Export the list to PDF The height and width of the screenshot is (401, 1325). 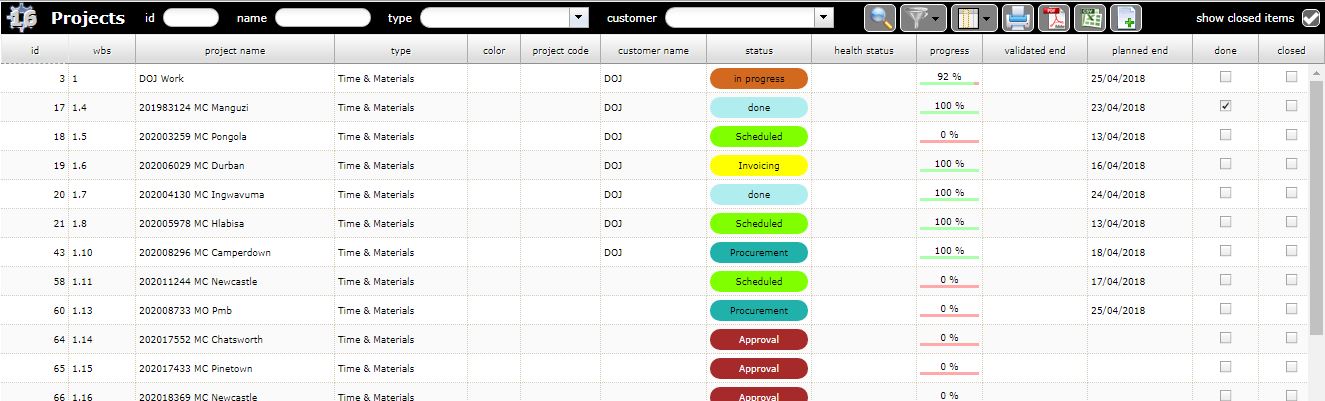click(x=1054, y=18)
